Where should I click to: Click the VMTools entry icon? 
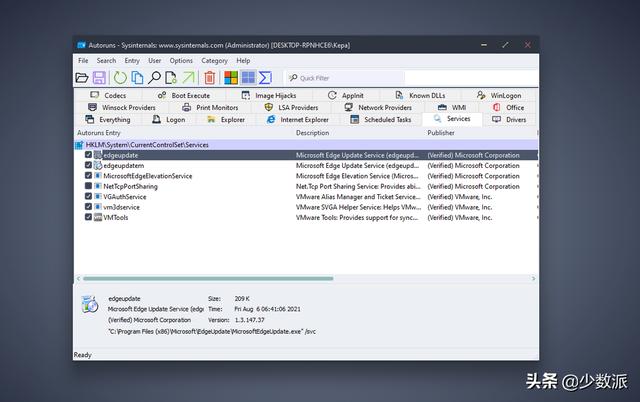[98, 218]
